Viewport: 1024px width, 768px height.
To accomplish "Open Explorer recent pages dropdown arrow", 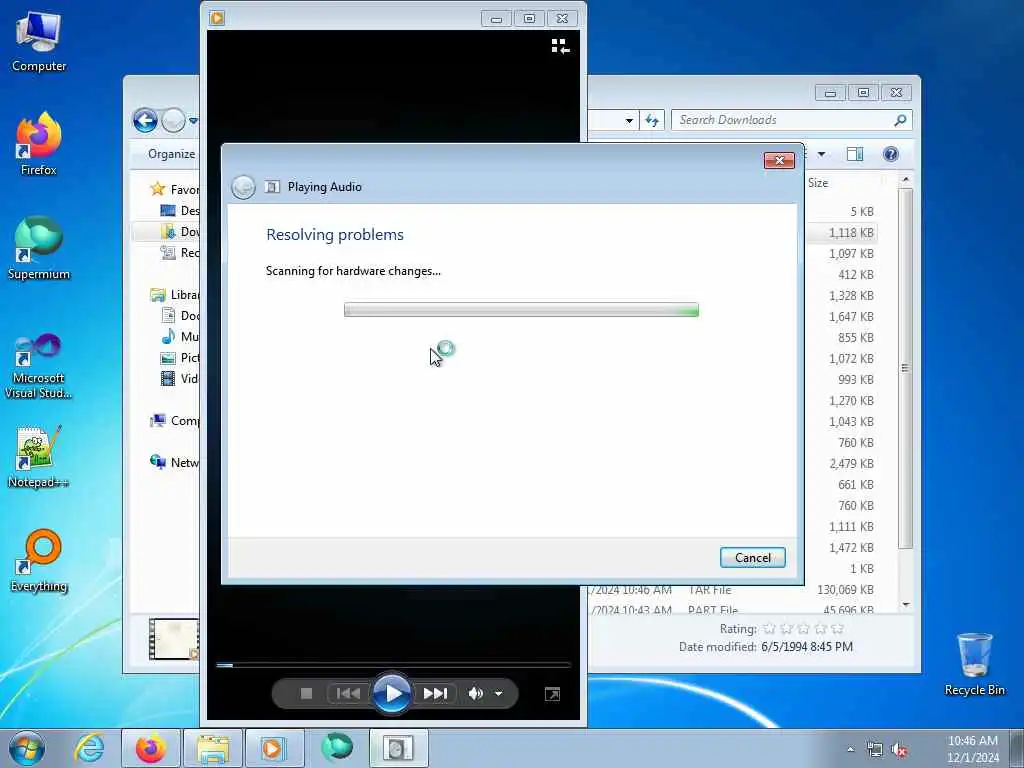I will [x=193, y=121].
